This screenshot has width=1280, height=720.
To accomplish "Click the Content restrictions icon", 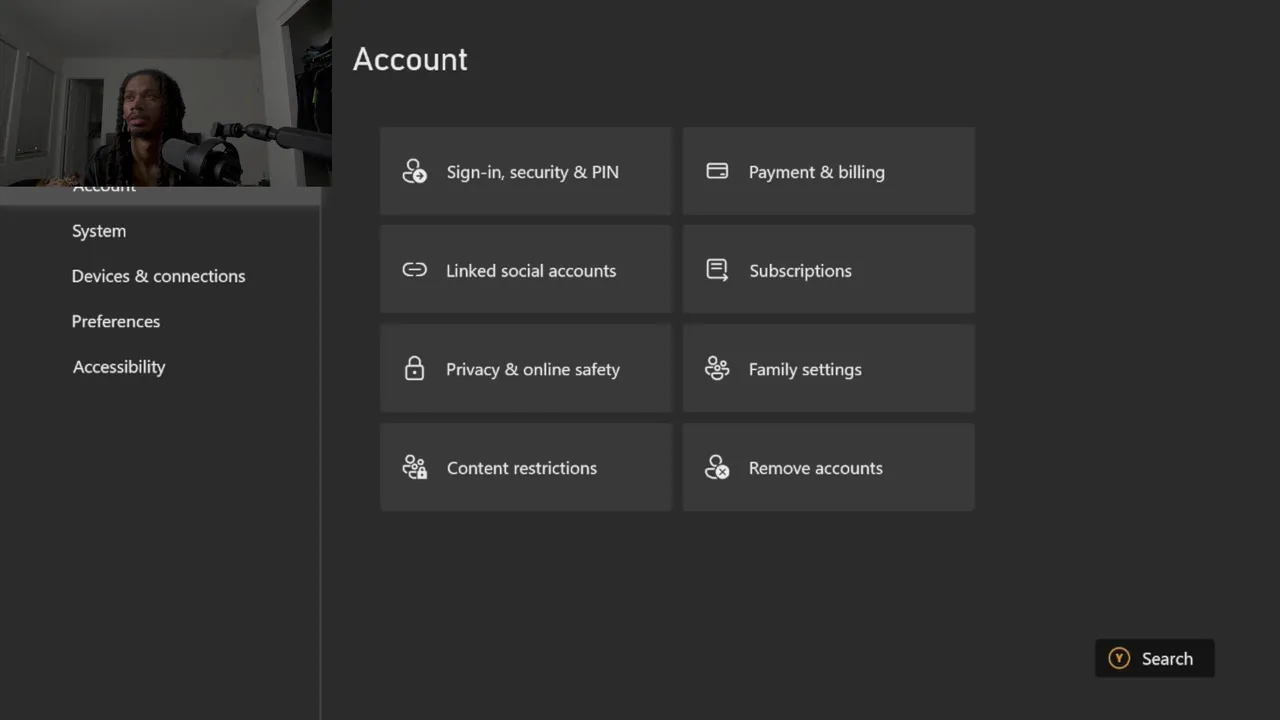I will pyautogui.click(x=414, y=468).
